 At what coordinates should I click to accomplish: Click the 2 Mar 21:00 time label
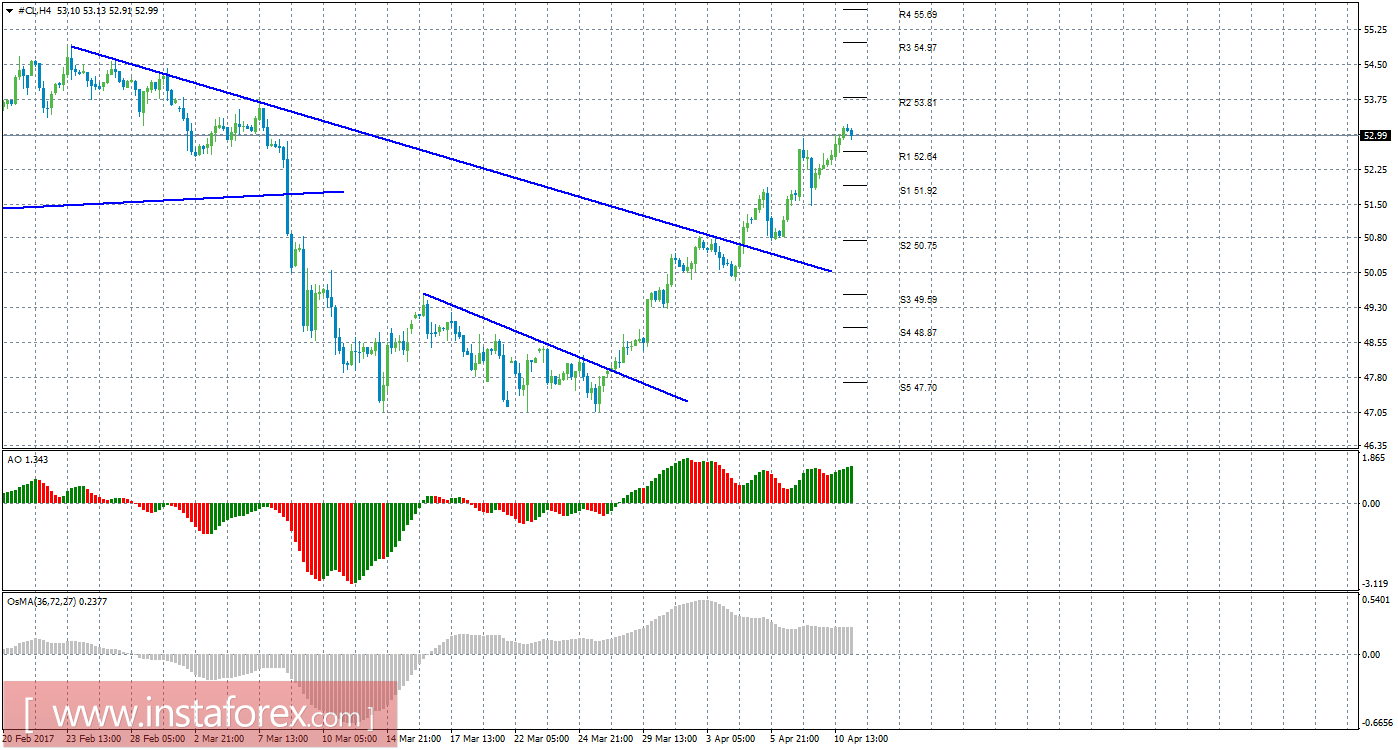(220, 740)
